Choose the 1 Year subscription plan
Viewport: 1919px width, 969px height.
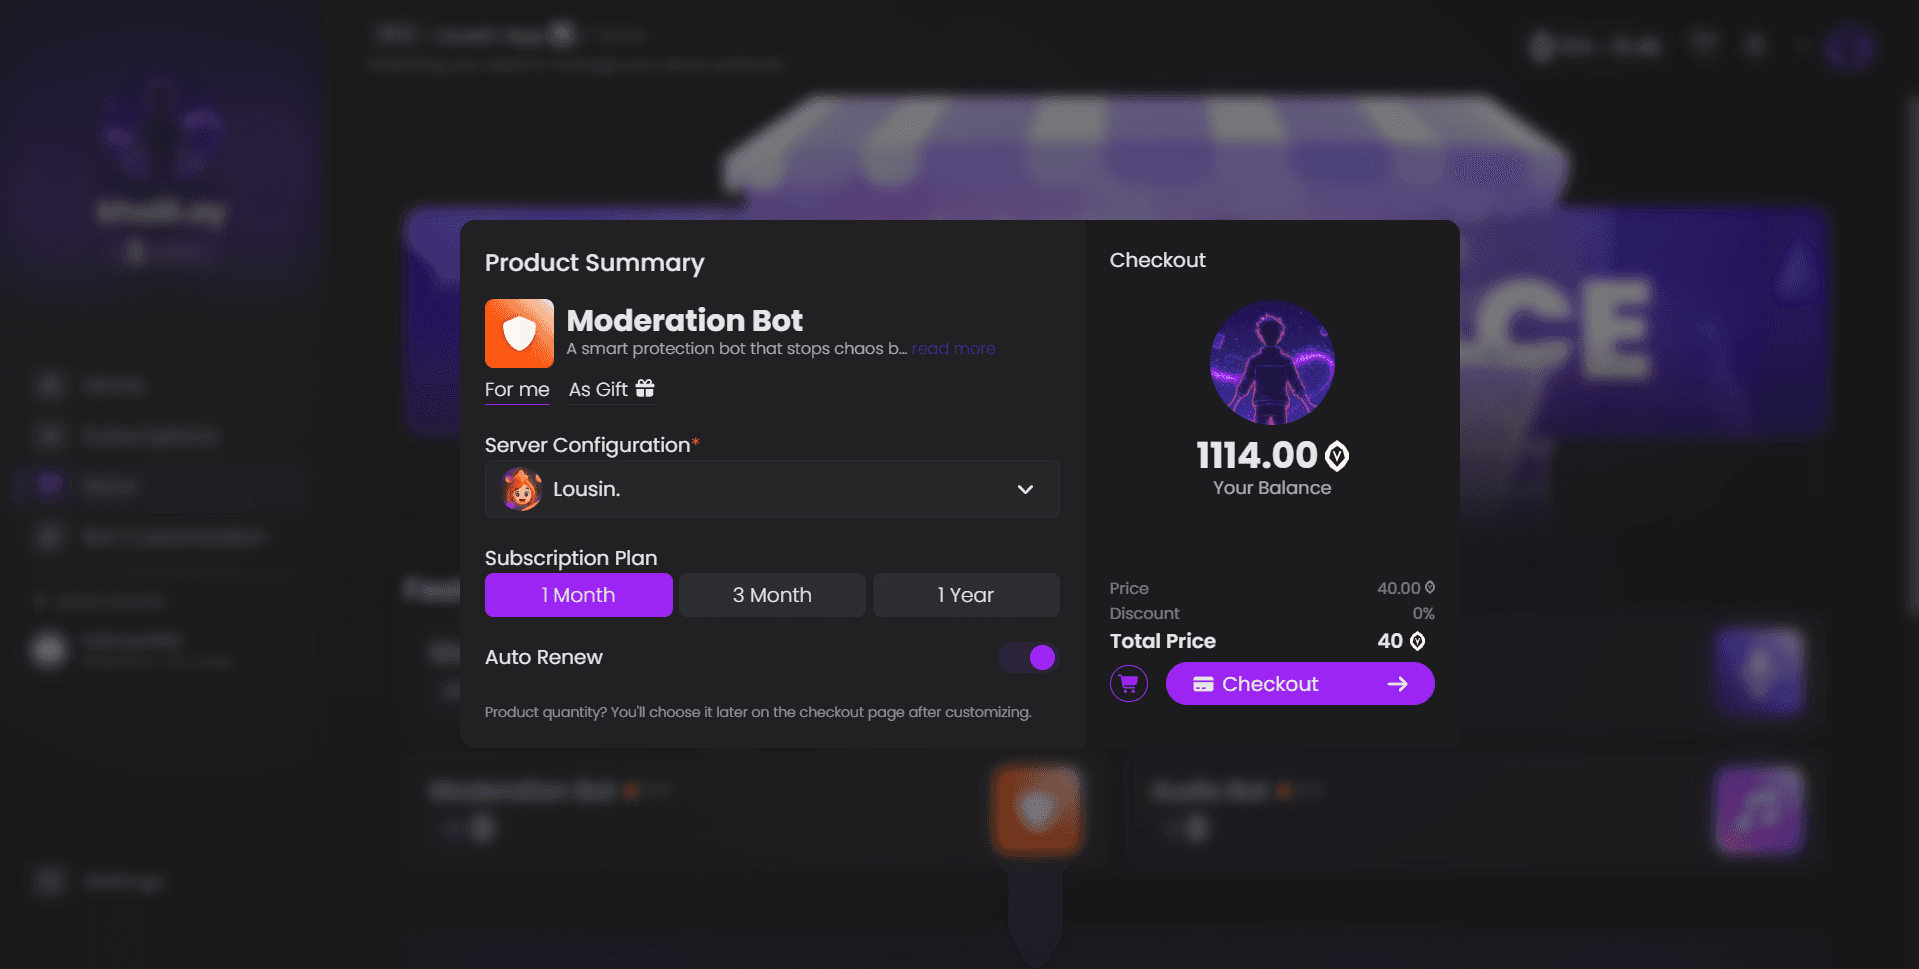pyautogui.click(x=966, y=595)
